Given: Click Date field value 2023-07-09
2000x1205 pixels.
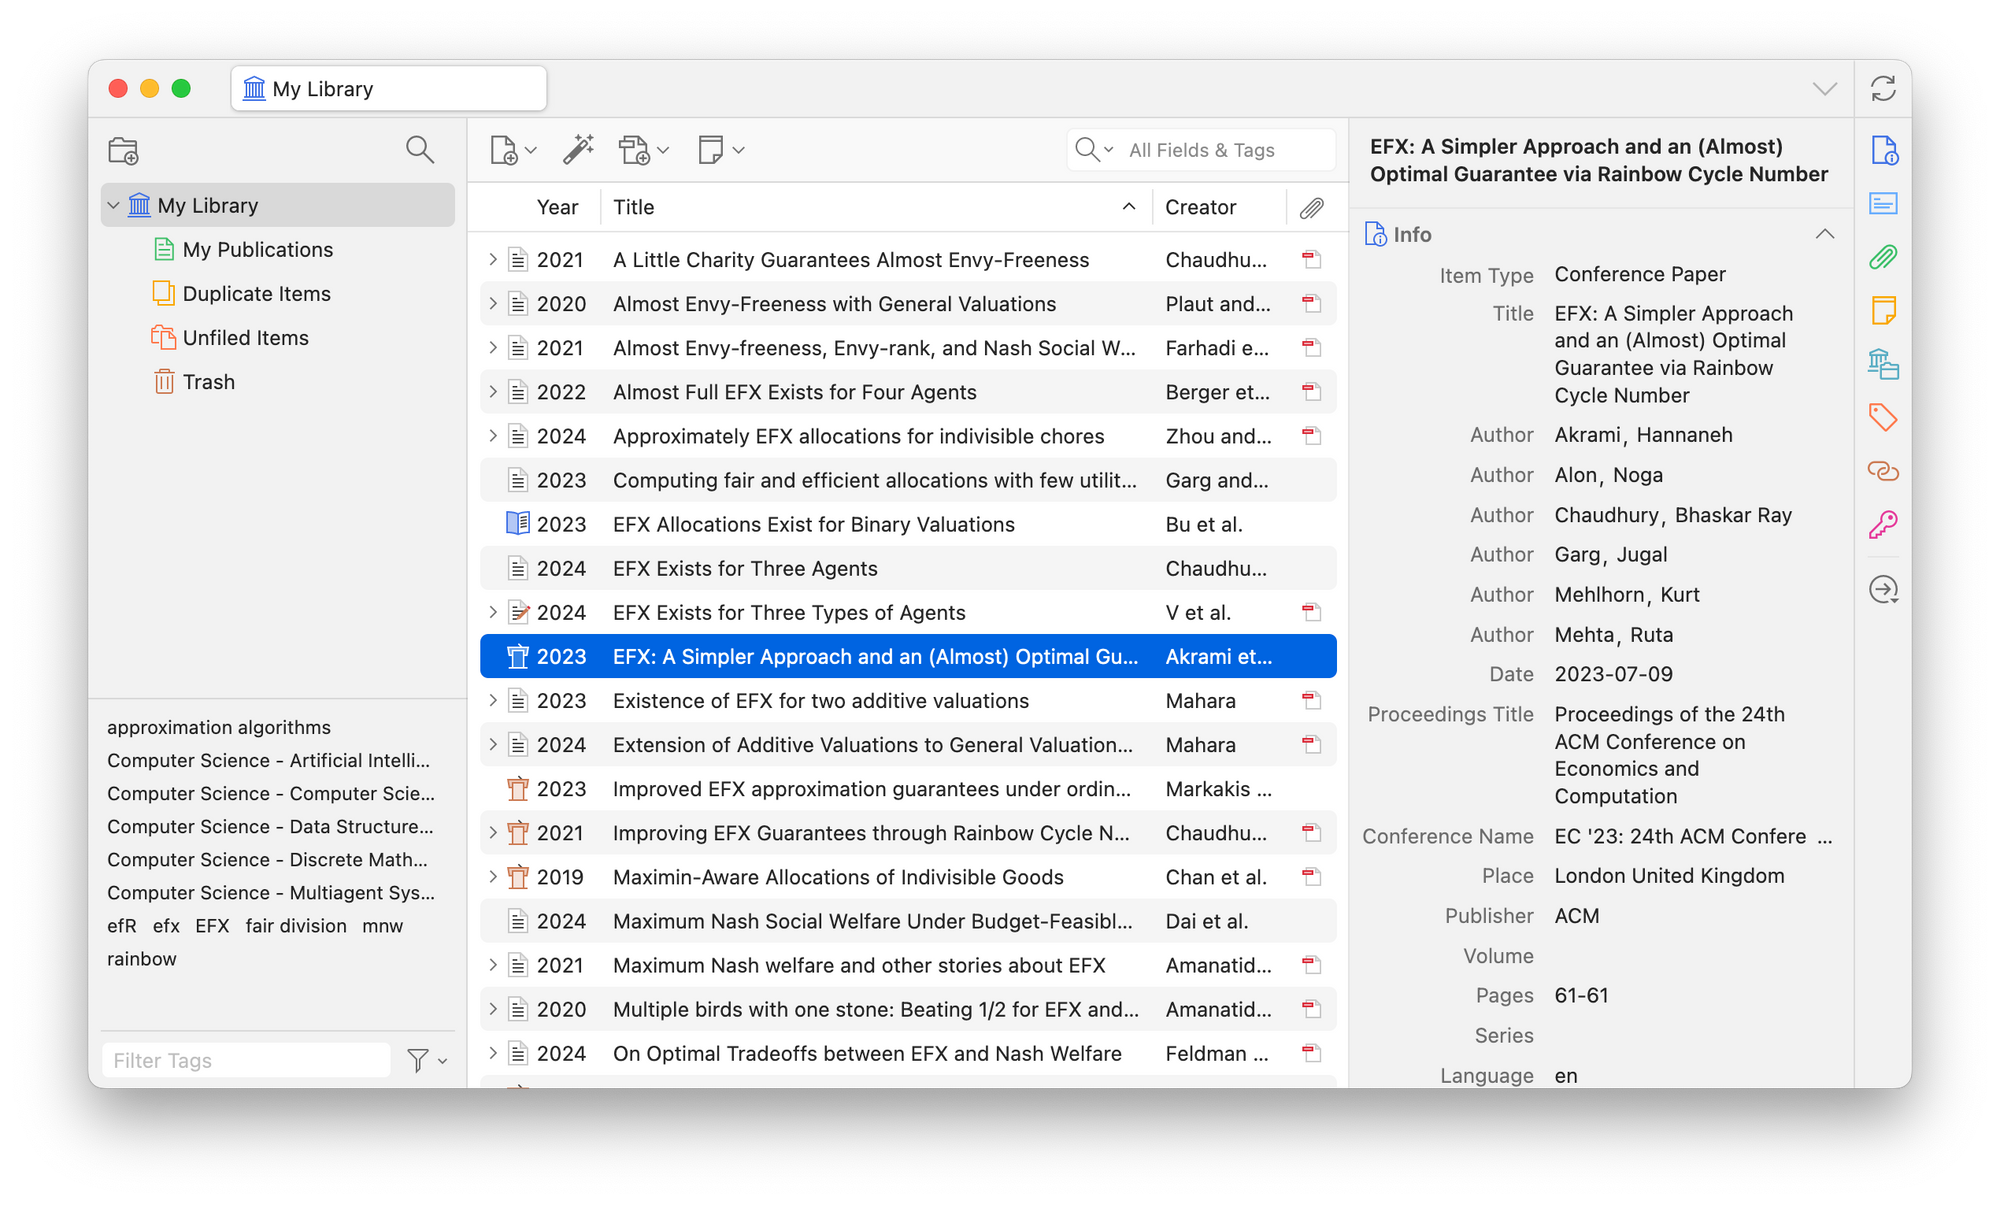Looking at the screenshot, I should (1613, 674).
